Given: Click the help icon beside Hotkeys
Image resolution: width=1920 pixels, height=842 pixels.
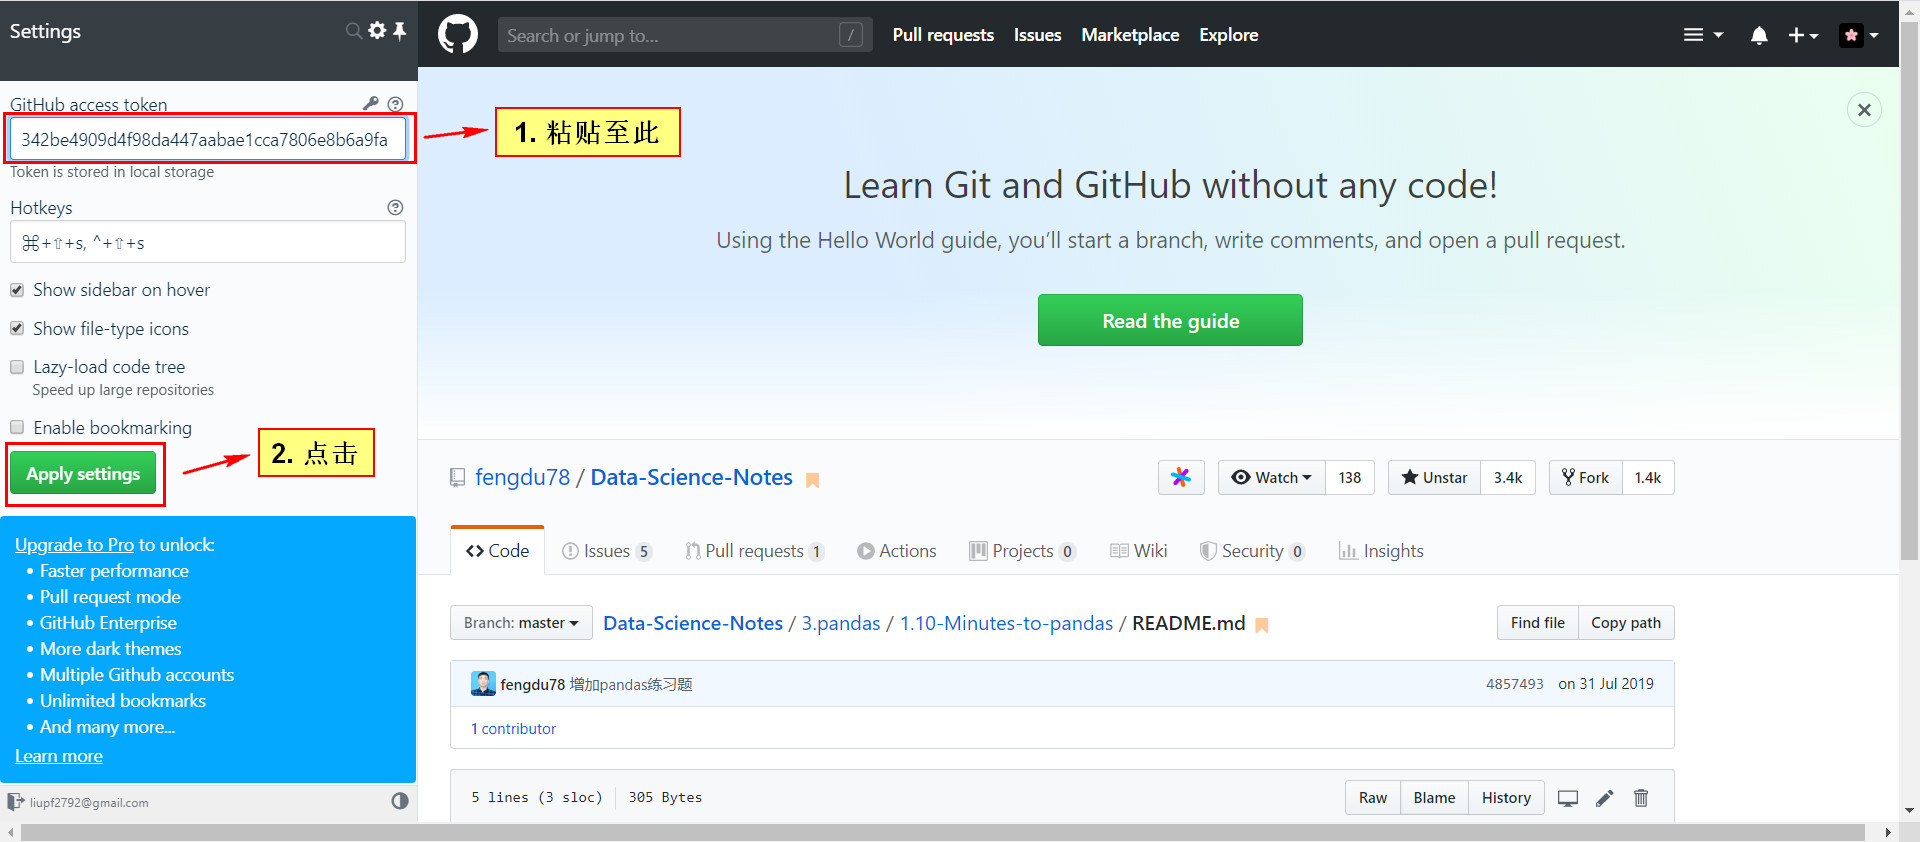Looking at the screenshot, I should pyautogui.click(x=395, y=207).
